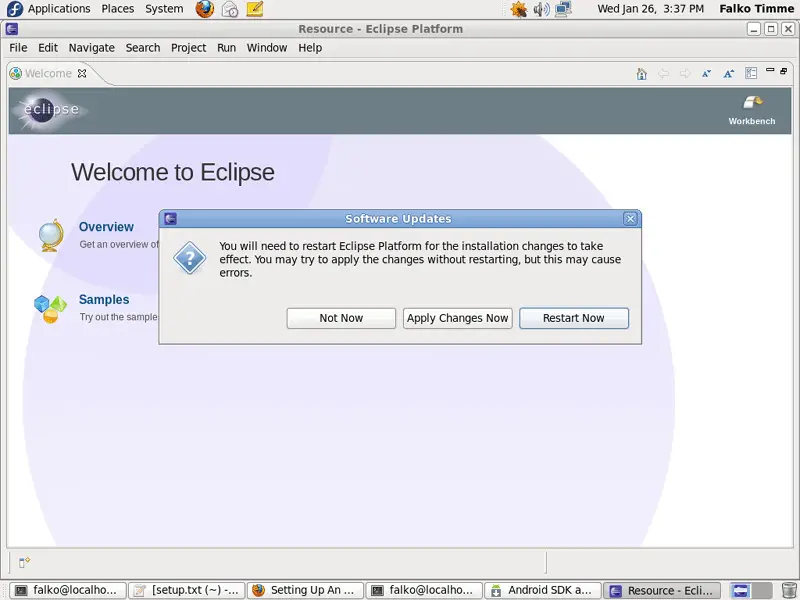The height and width of the screenshot is (600, 800).
Task: Restore the Welcome view panel size
Action: coord(784,71)
